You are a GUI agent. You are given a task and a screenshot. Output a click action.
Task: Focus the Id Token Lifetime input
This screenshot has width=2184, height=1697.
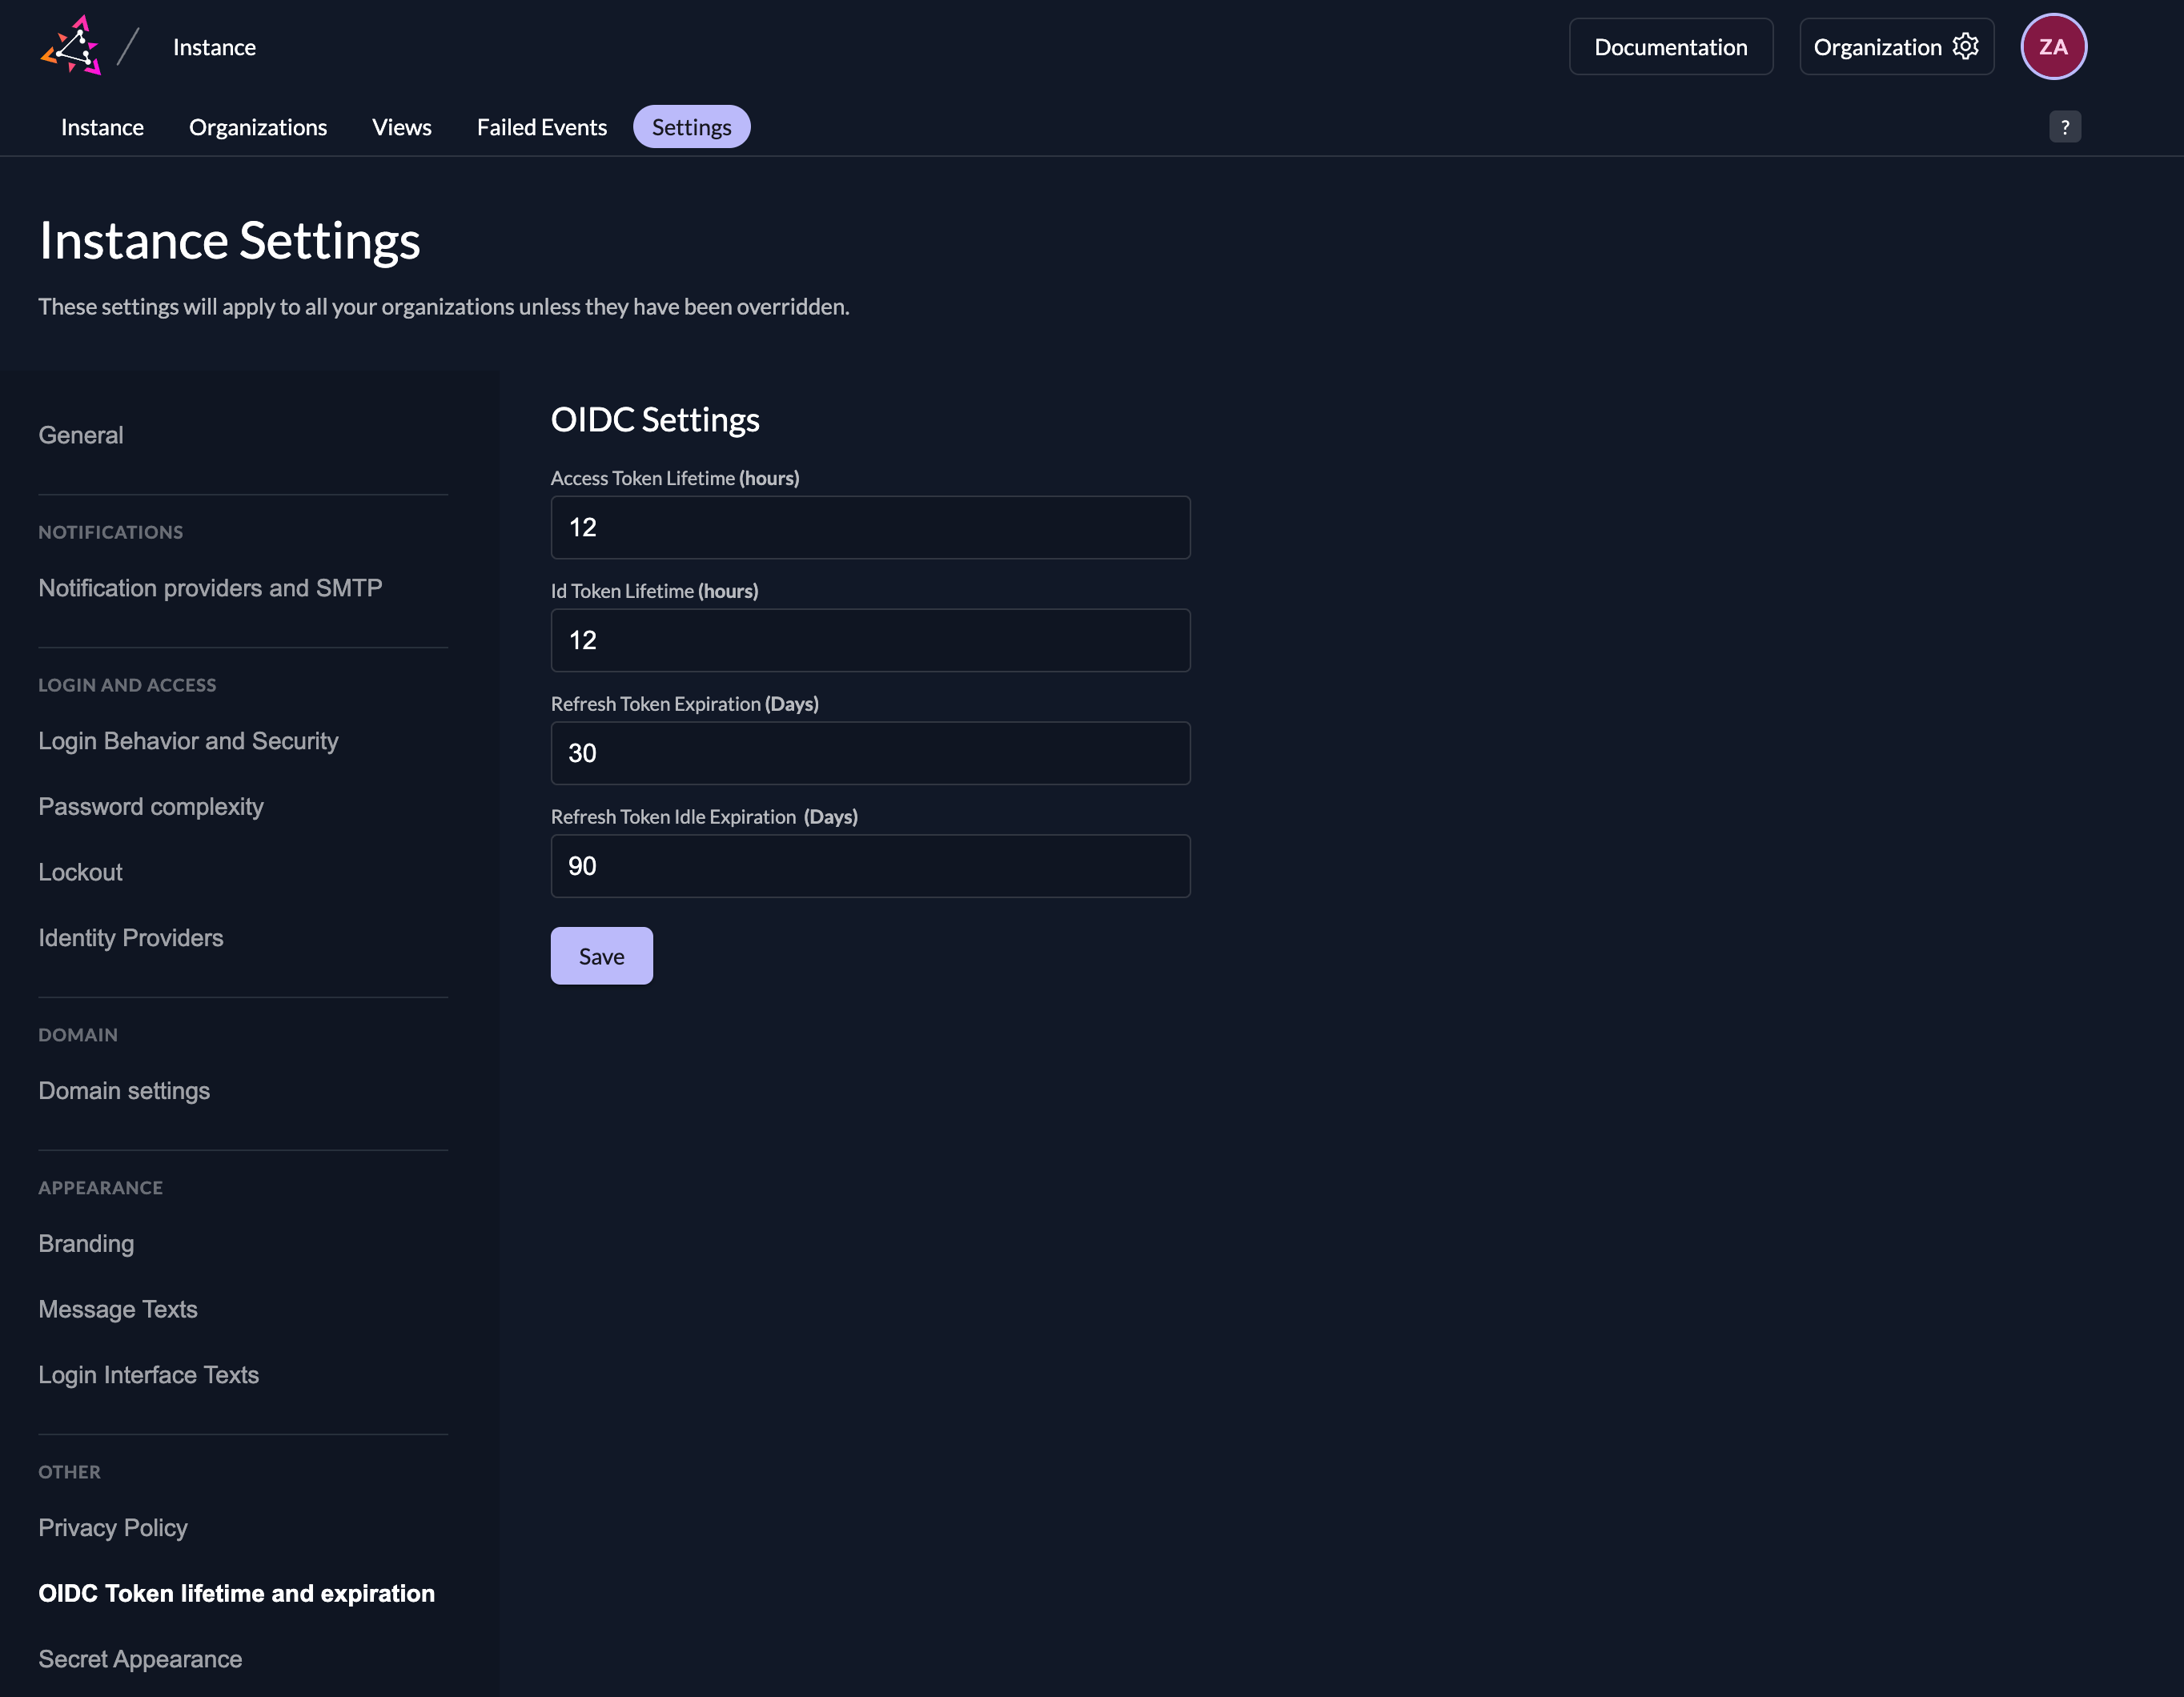click(x=870, y=641)
